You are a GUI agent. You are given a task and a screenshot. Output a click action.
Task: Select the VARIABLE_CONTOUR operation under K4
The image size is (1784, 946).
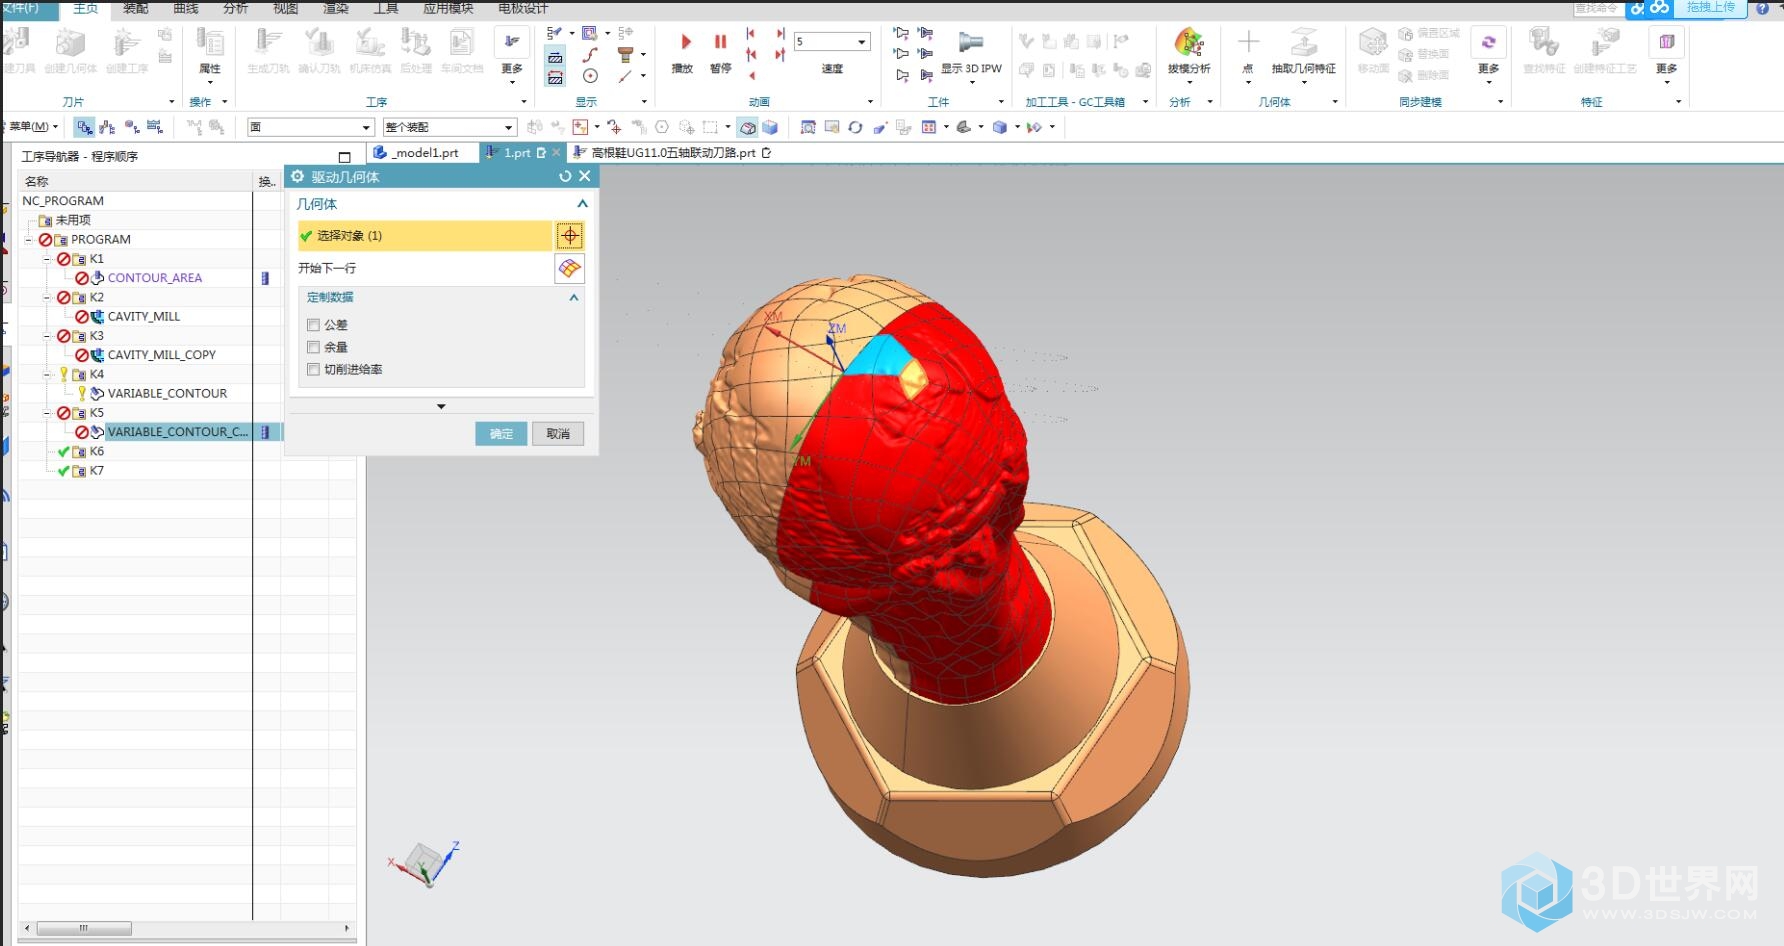(167, 394)
